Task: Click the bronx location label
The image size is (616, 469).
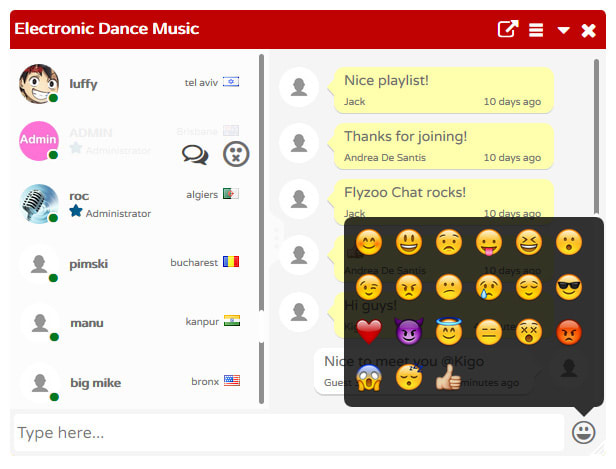Action: pos(205,381)
